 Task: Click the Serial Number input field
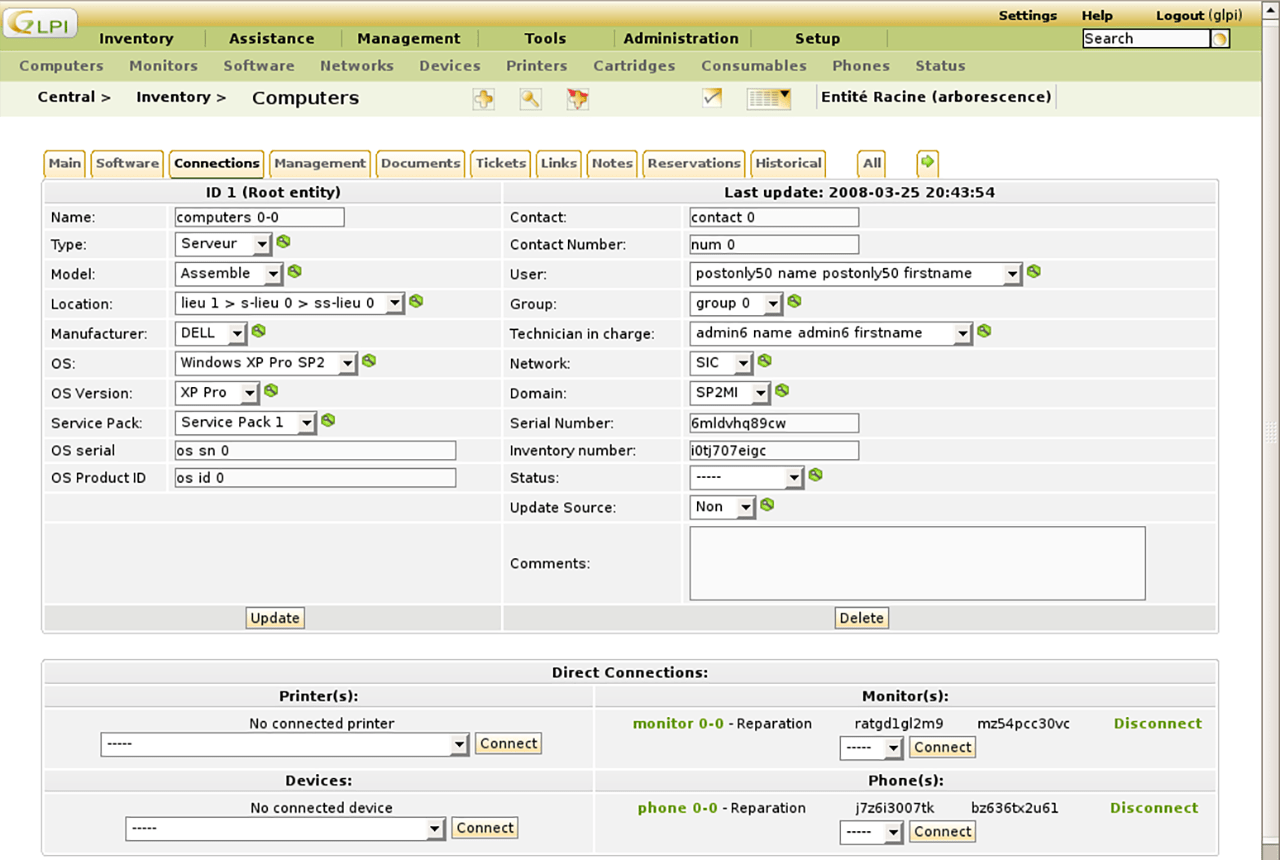(x=774, y=423)
